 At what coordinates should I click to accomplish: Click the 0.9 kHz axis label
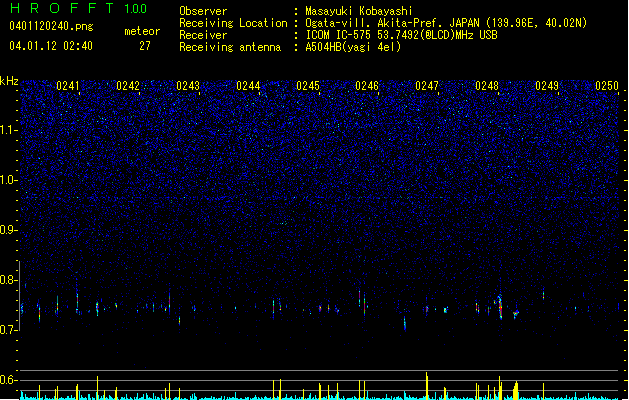point(9,230)
